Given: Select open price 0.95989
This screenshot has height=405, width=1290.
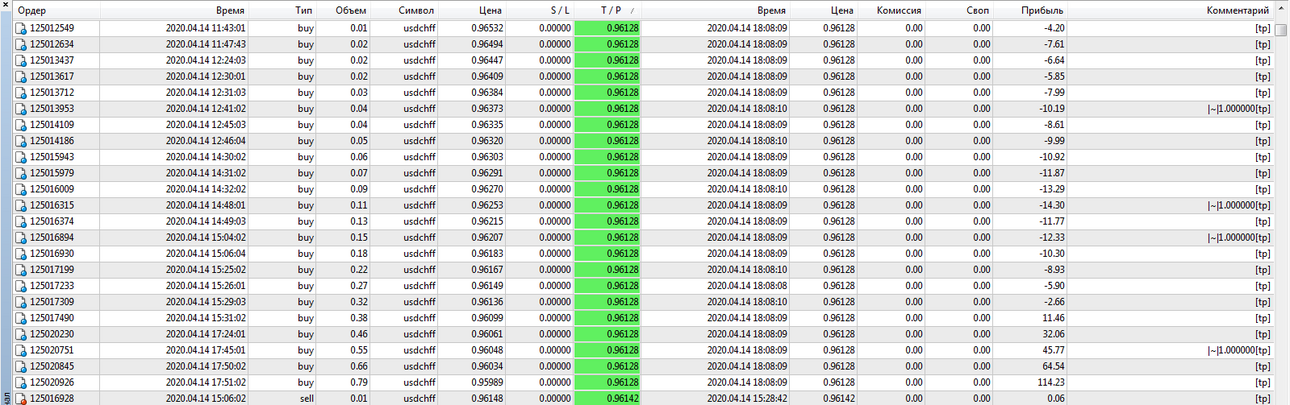Looking at the screenshot, I should 487,382.
